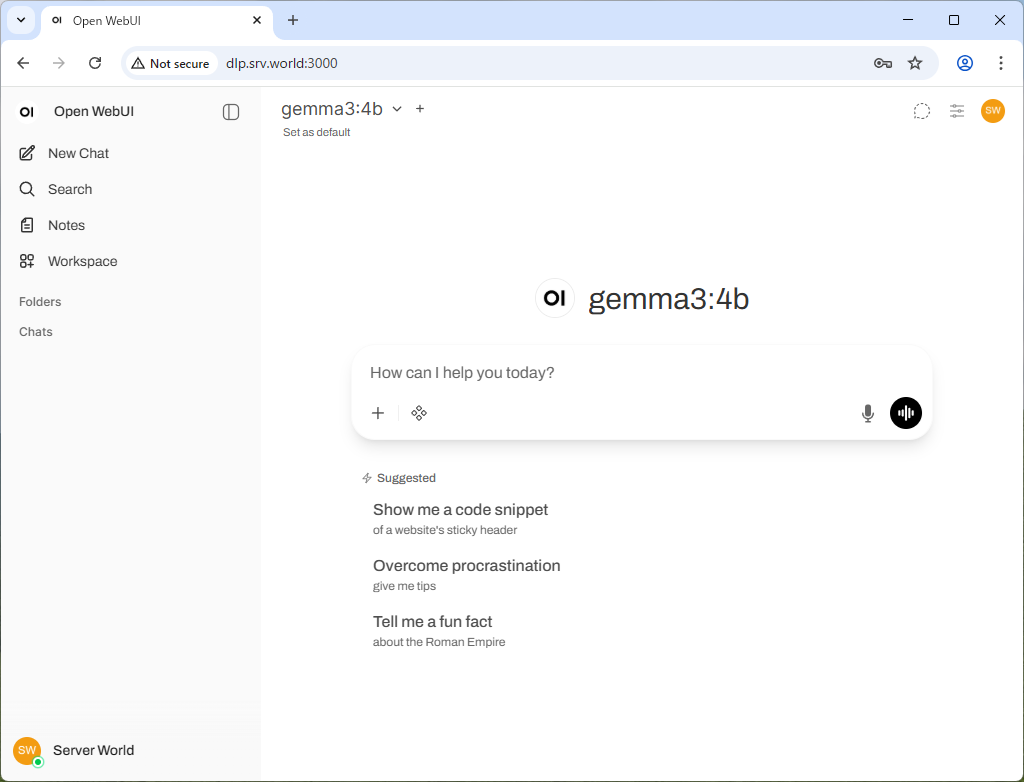
Task: Select 'Show me a code snippet' suggestion
Action: [x=460, y=518]
